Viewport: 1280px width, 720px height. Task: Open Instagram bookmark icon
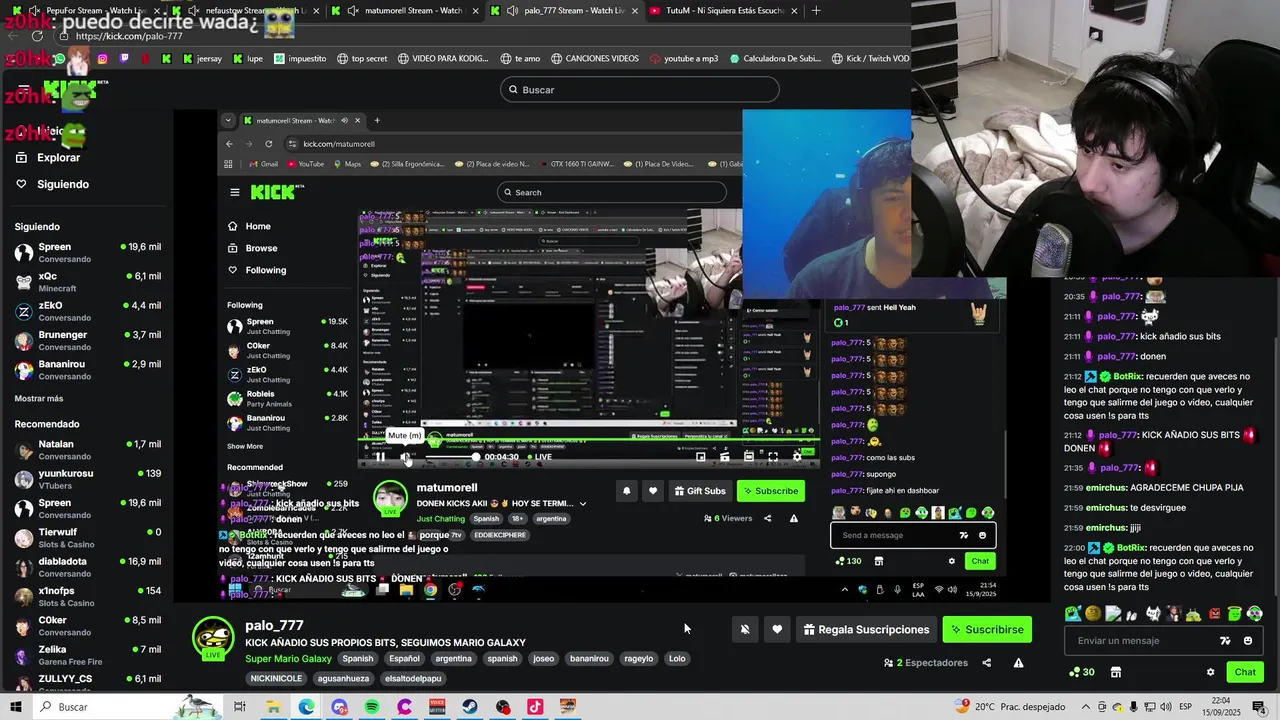pyautogui.click(x=102, y=59)
